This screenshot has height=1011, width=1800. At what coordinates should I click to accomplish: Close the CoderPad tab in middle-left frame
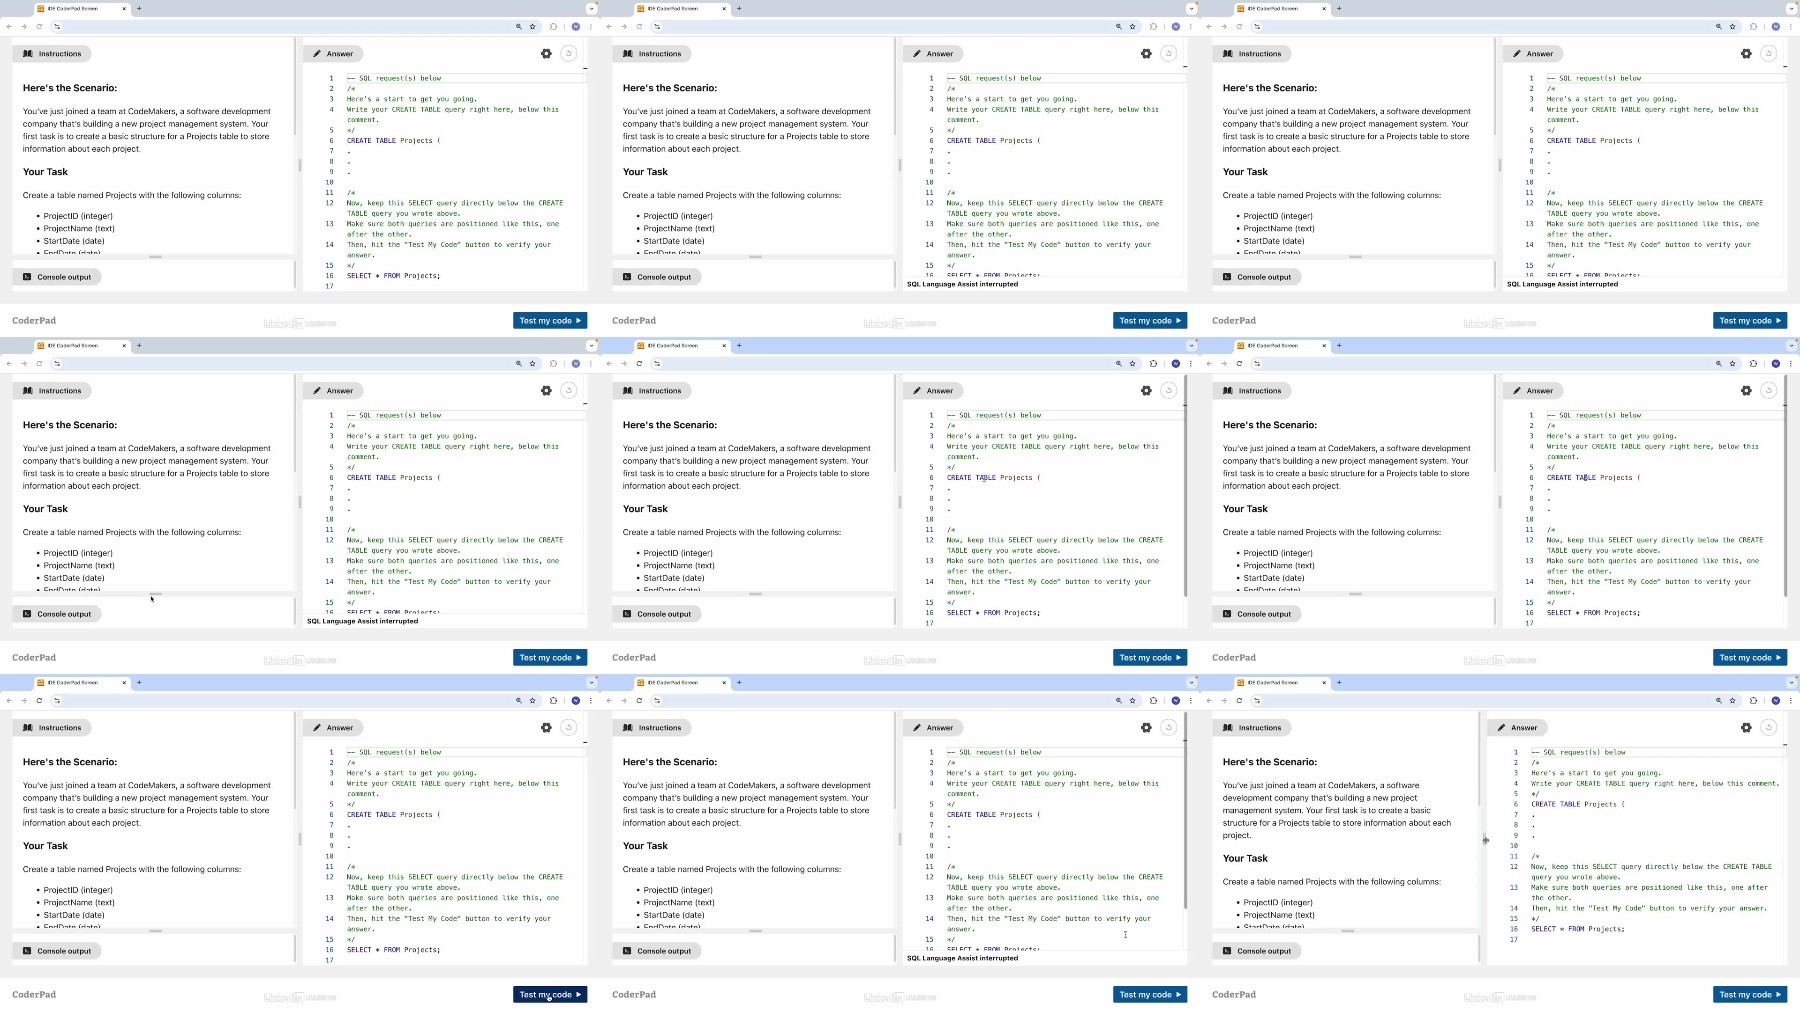tap(124, 346)
